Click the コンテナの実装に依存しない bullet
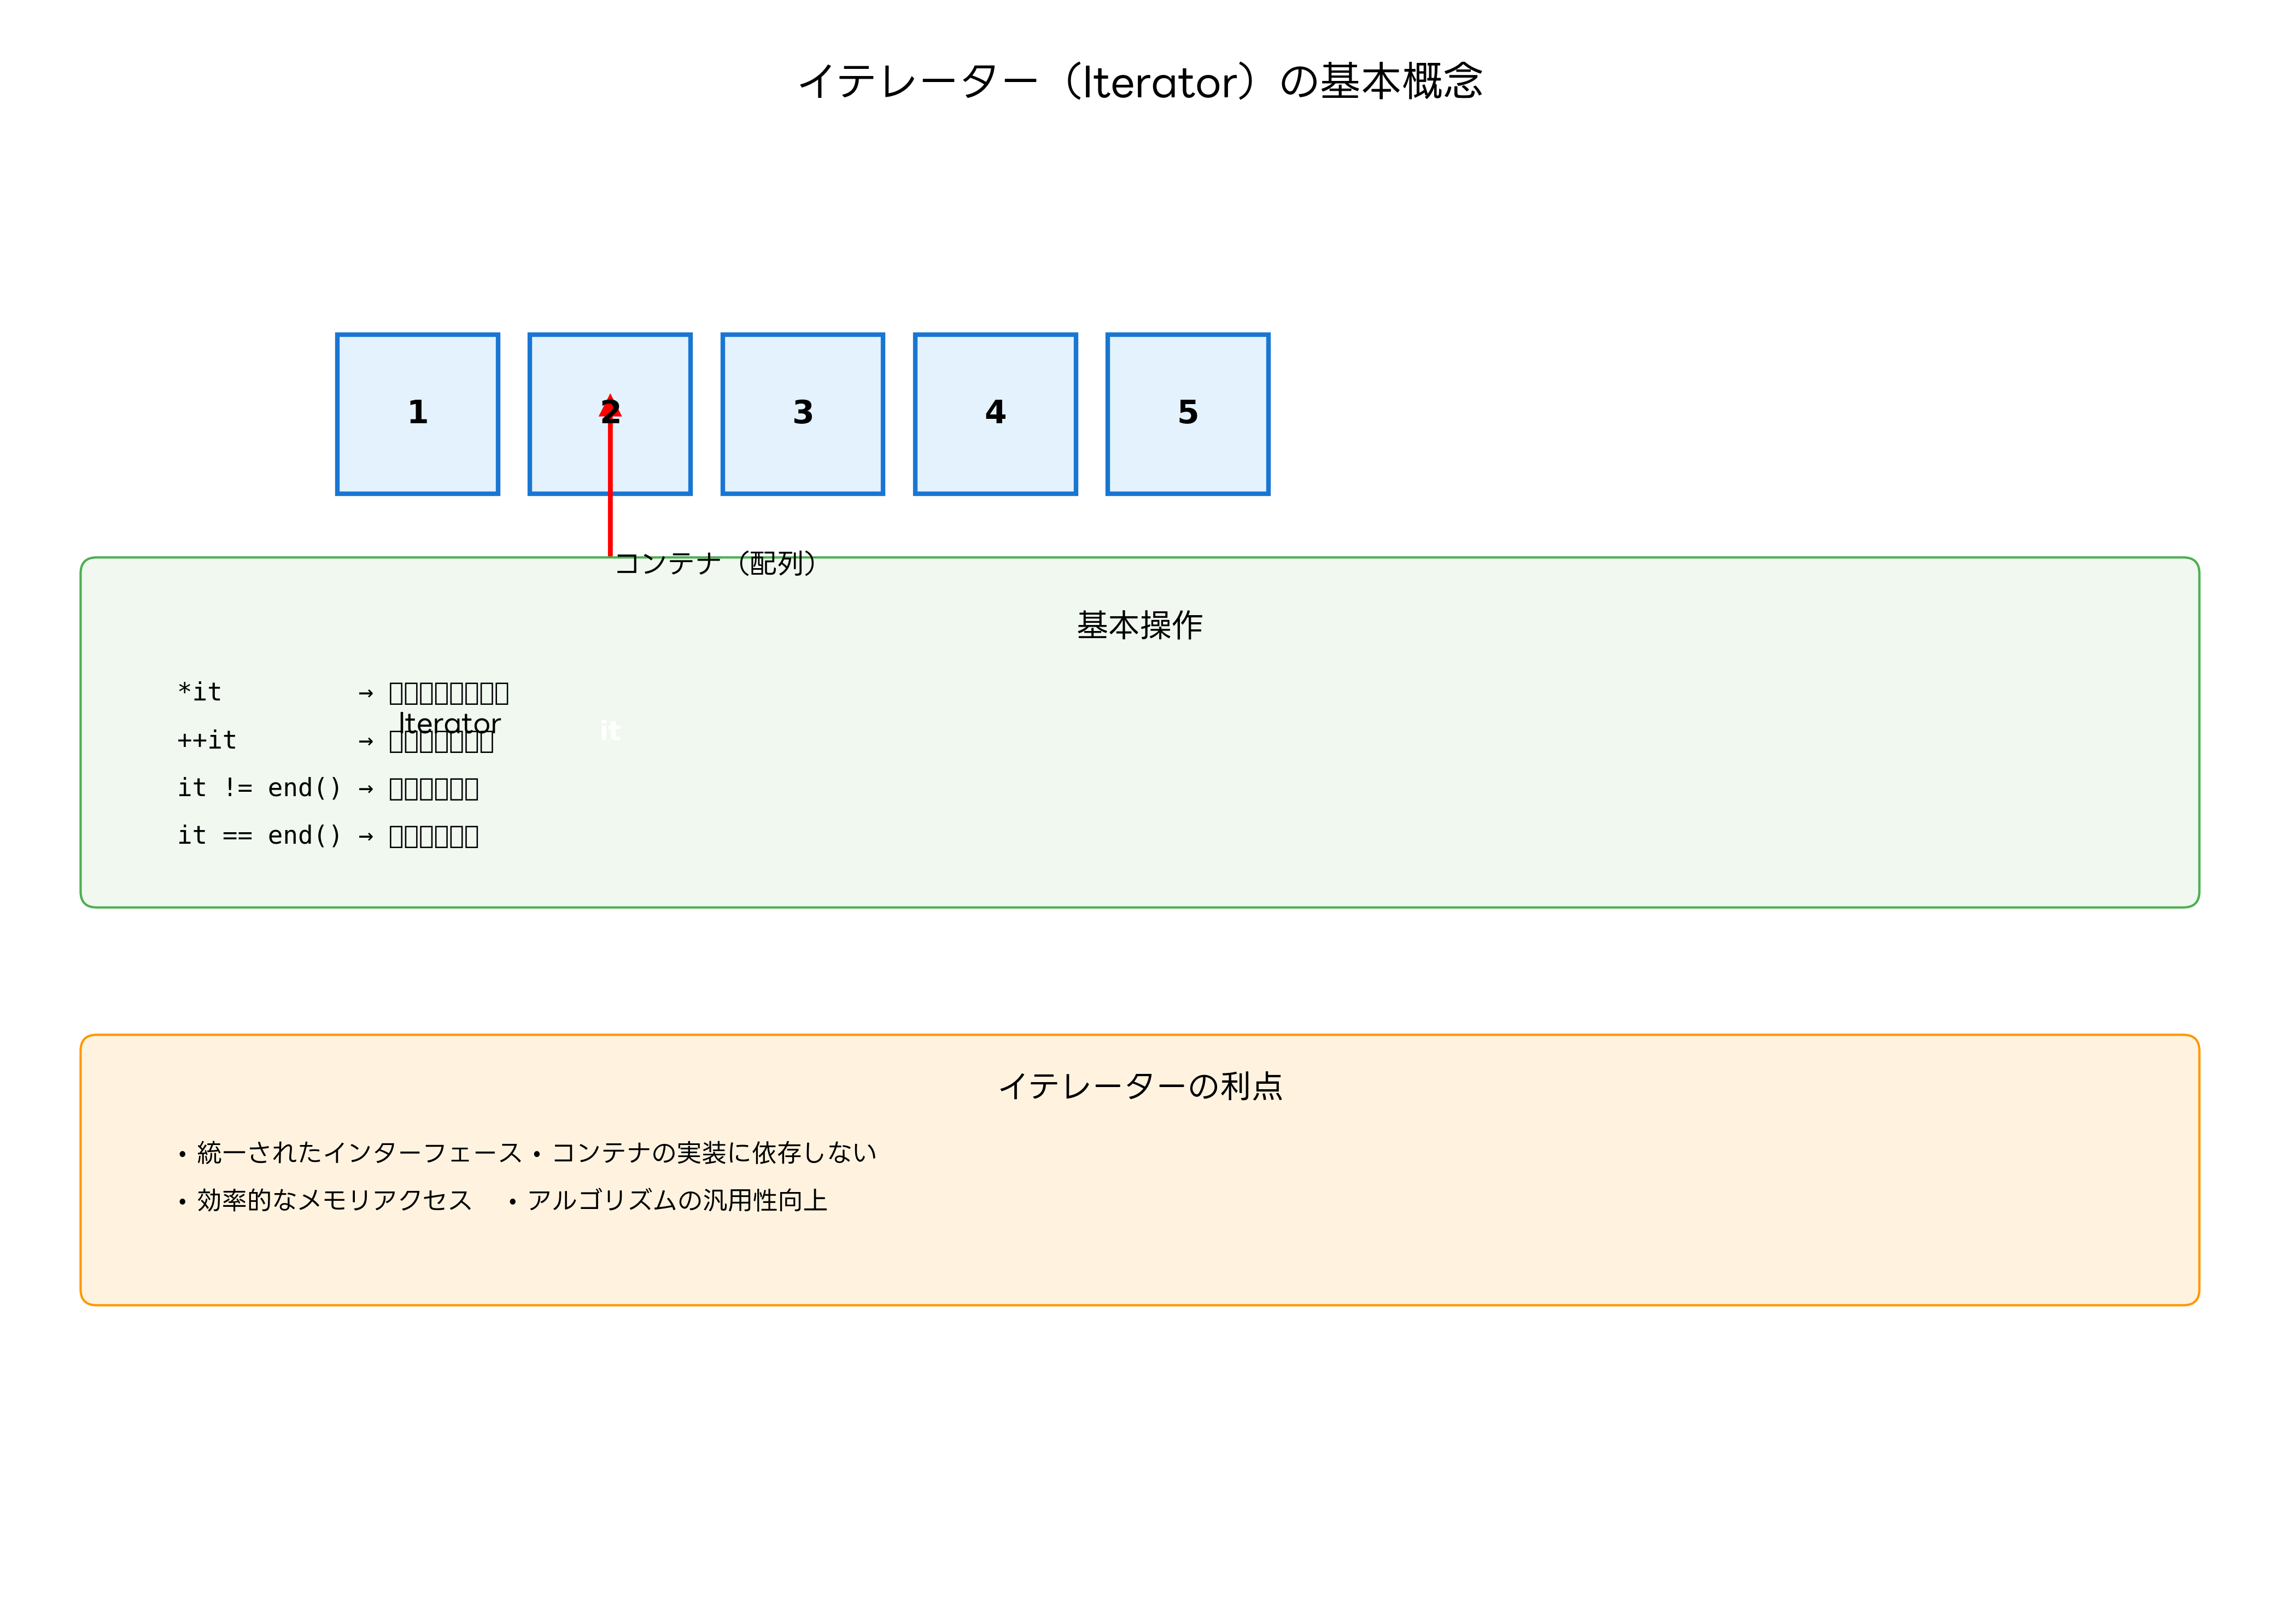The width and height of the screenshot is (2280, 1624). (x=704, y=1153)
